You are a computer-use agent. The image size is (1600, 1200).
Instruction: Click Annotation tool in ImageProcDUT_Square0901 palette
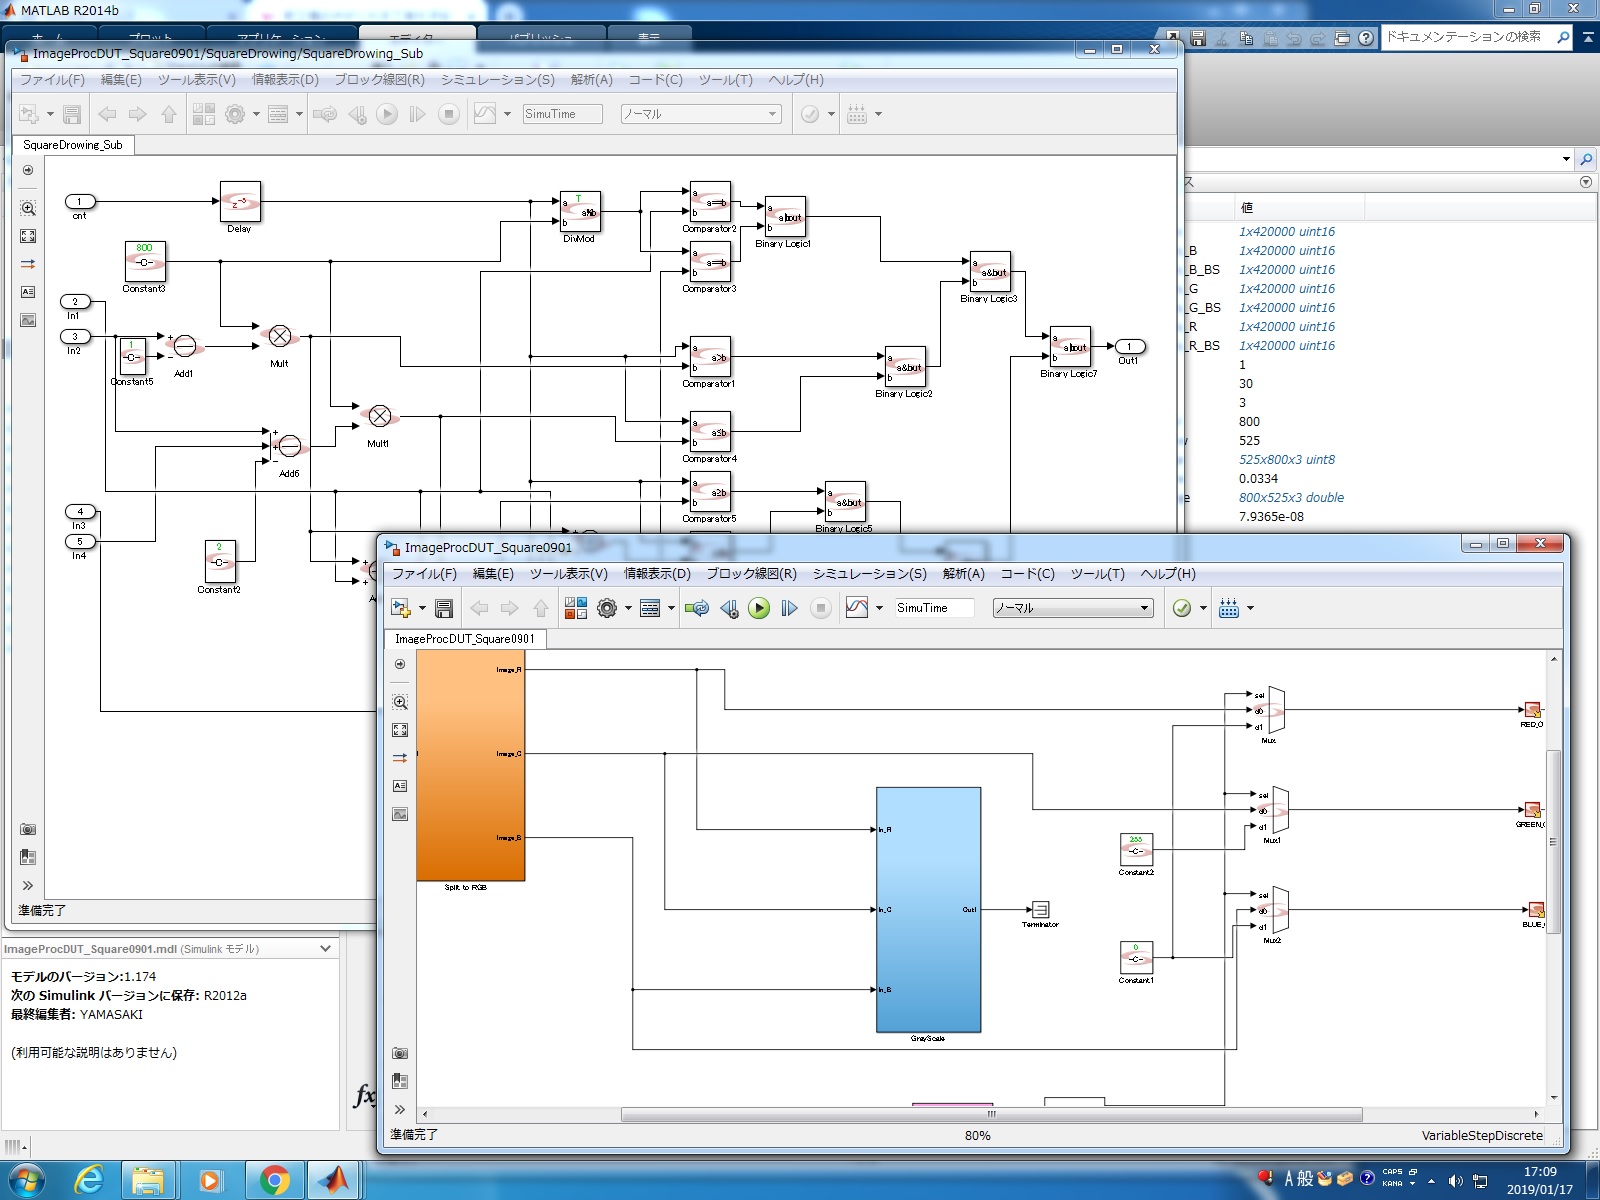coord(400,786)
